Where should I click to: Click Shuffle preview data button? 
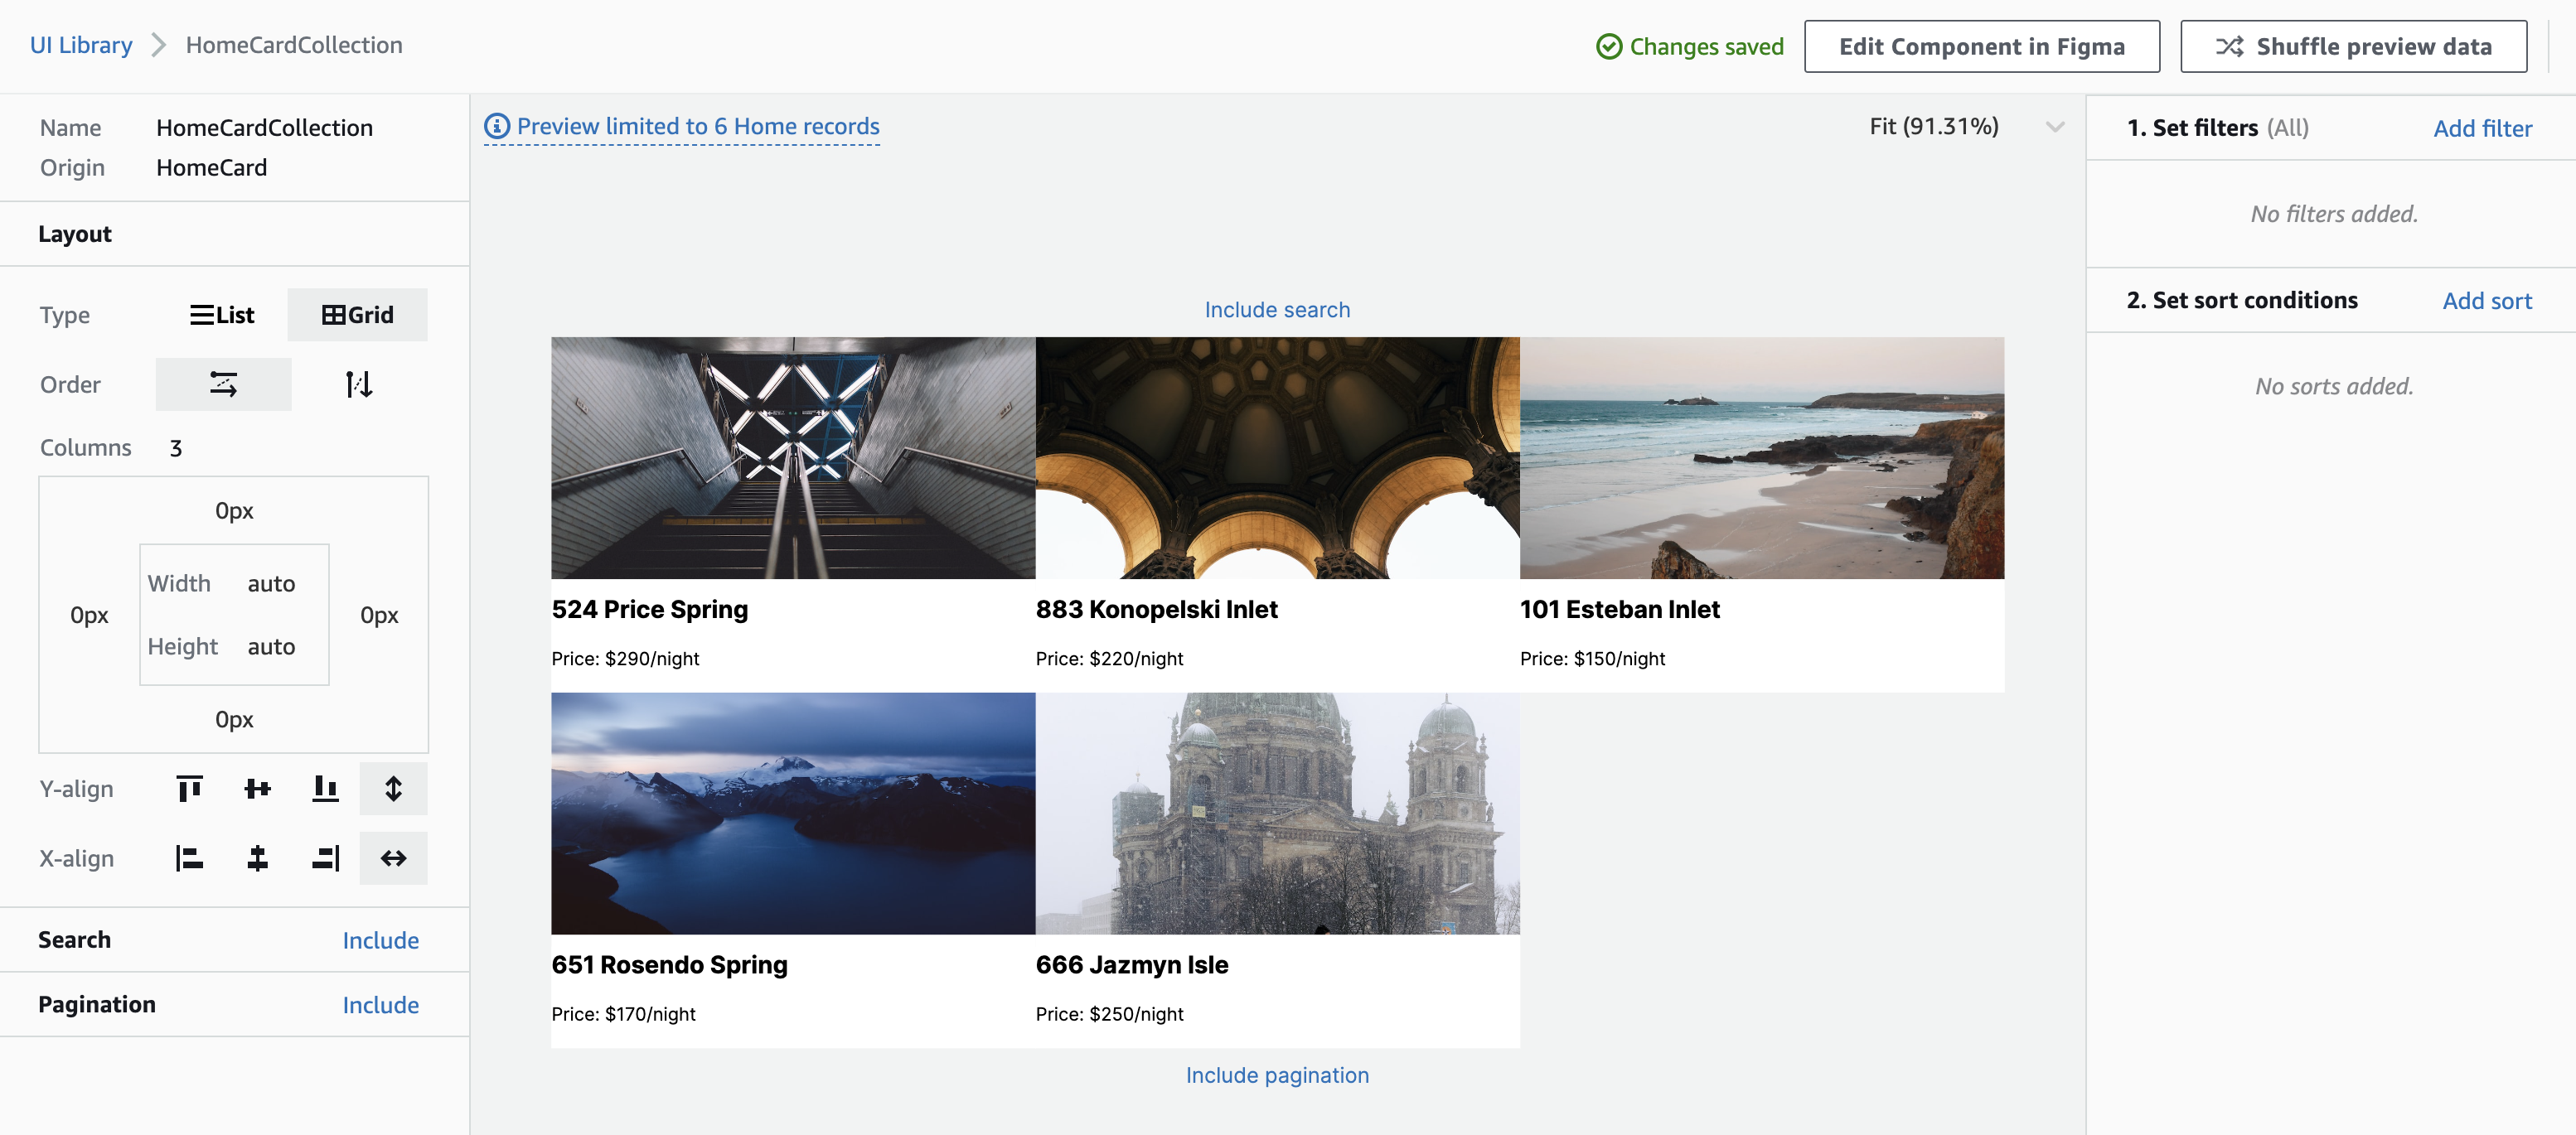tap(2353, 47)
